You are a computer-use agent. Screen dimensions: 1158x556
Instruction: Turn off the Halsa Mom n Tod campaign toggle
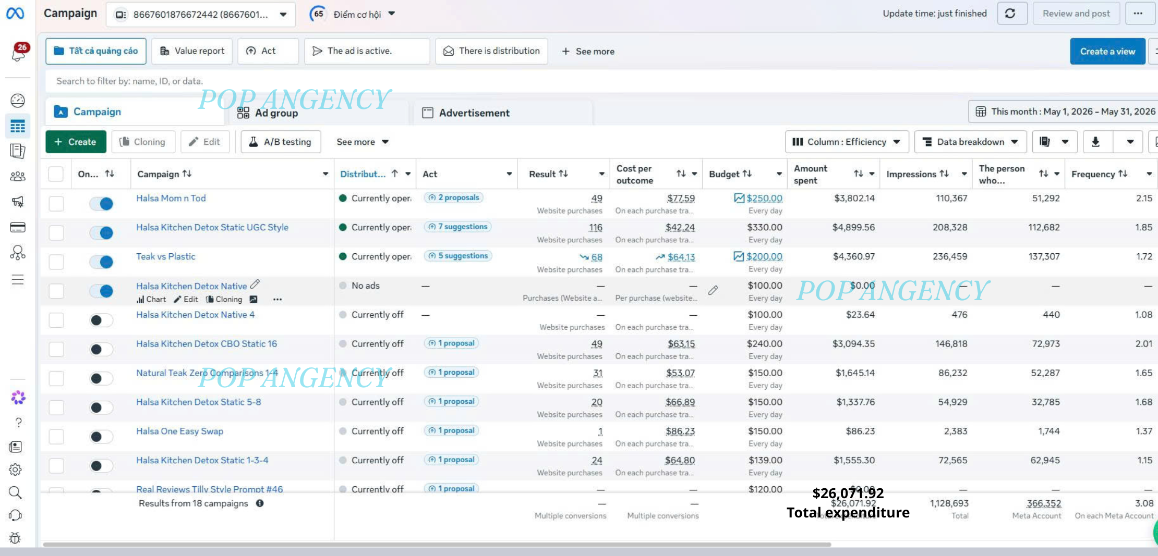pyautogui.click(x=101, y=204)
